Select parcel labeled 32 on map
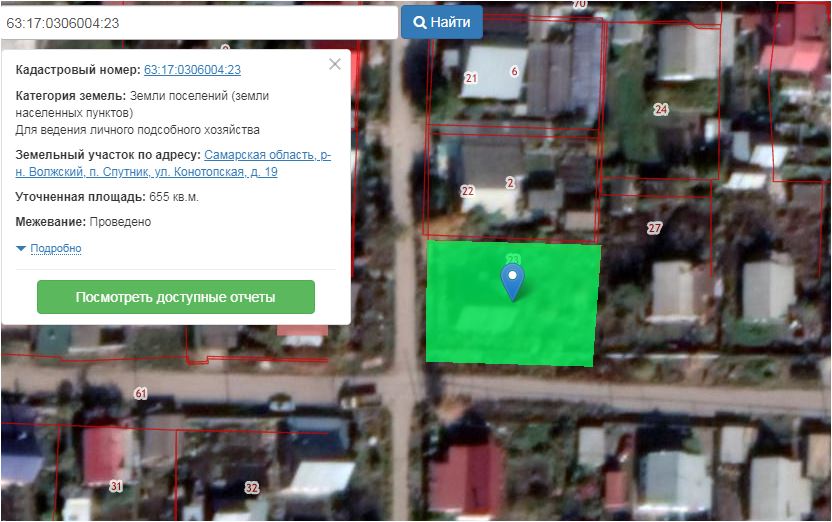The height and width of the screenshot is (522, 832). click(252, 488)
